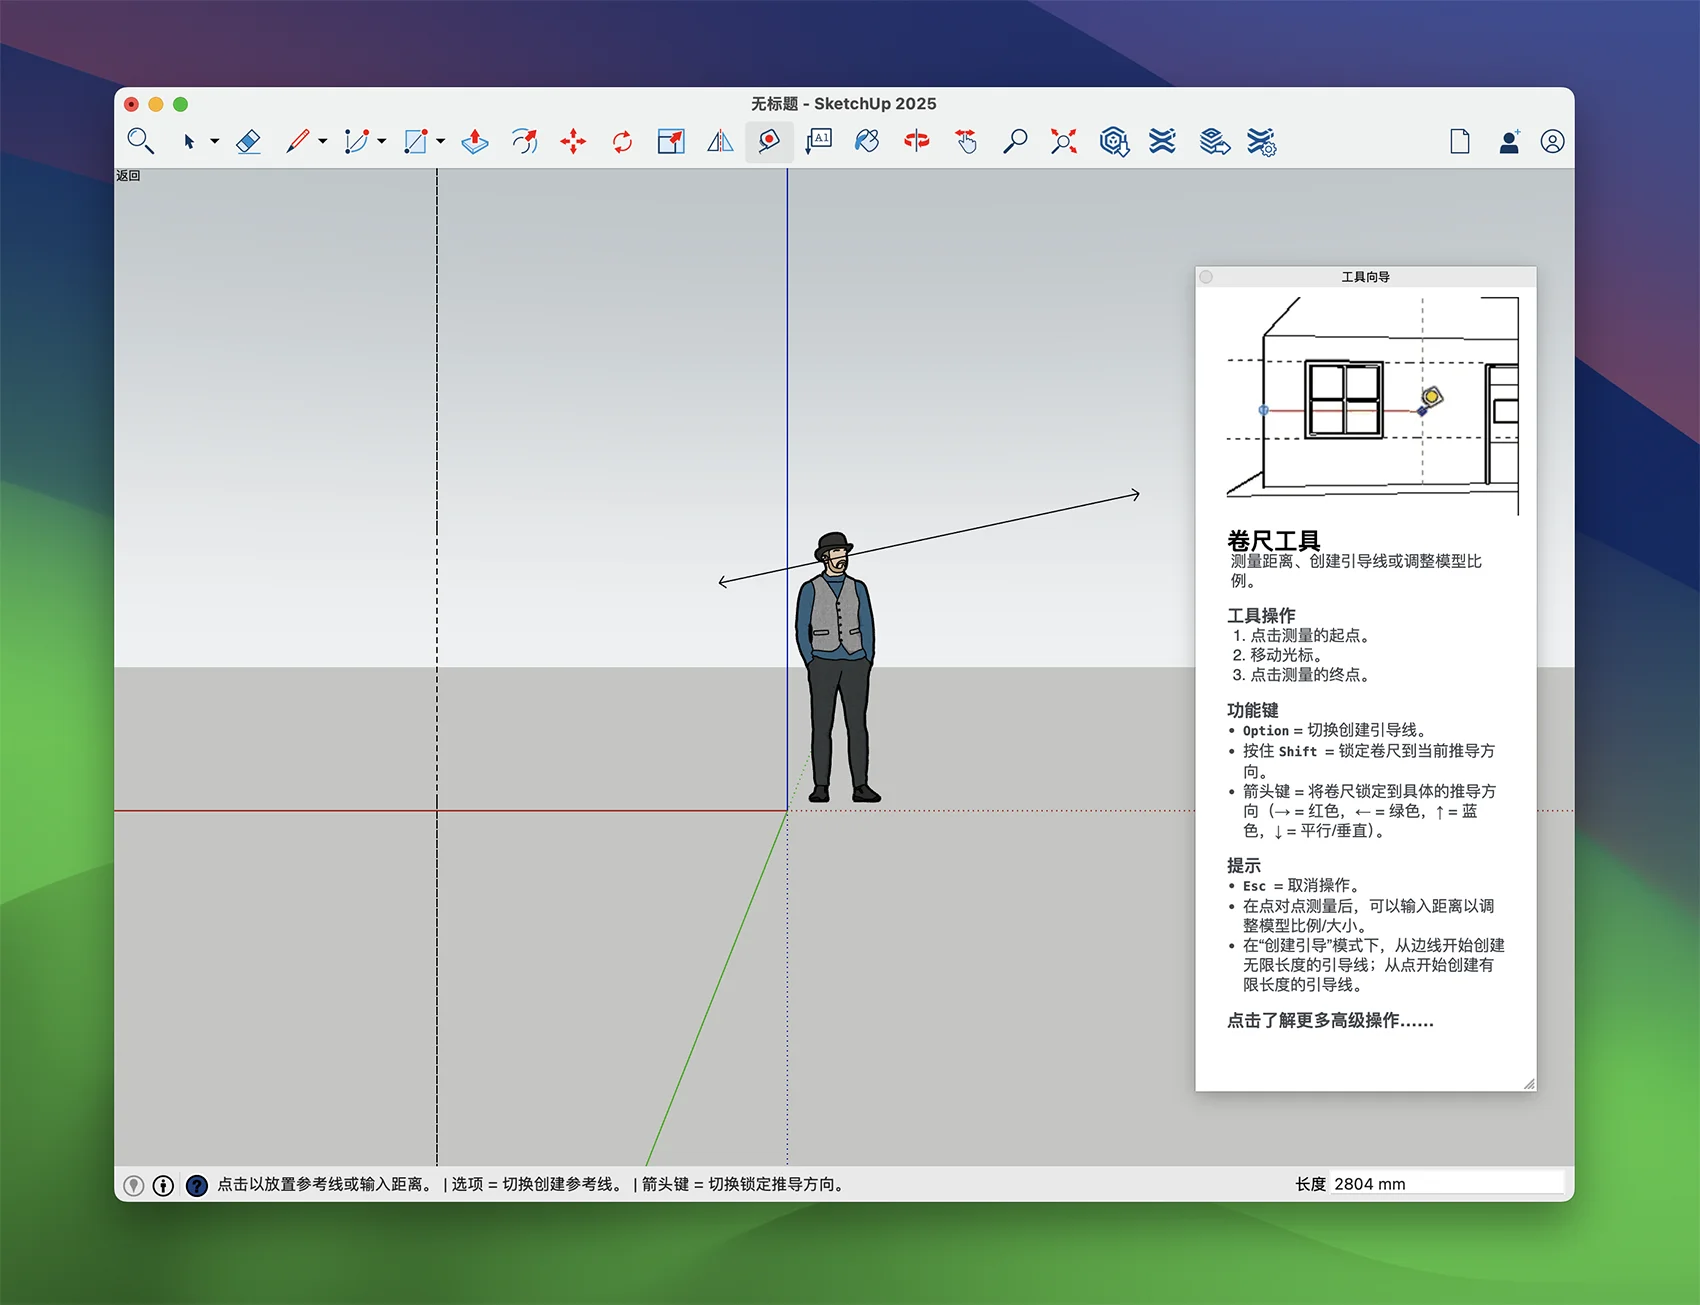The image size is (1700, 1305).
Task: Open 点击了解更多高级操作 link
Action: pyautogui.click(x=1330, y=1021)
